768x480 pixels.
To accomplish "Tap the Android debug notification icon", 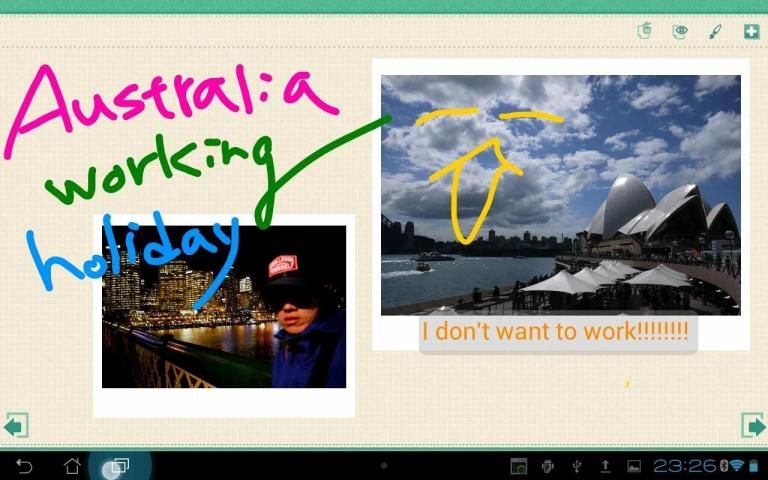I will click(x=547, y=466).
